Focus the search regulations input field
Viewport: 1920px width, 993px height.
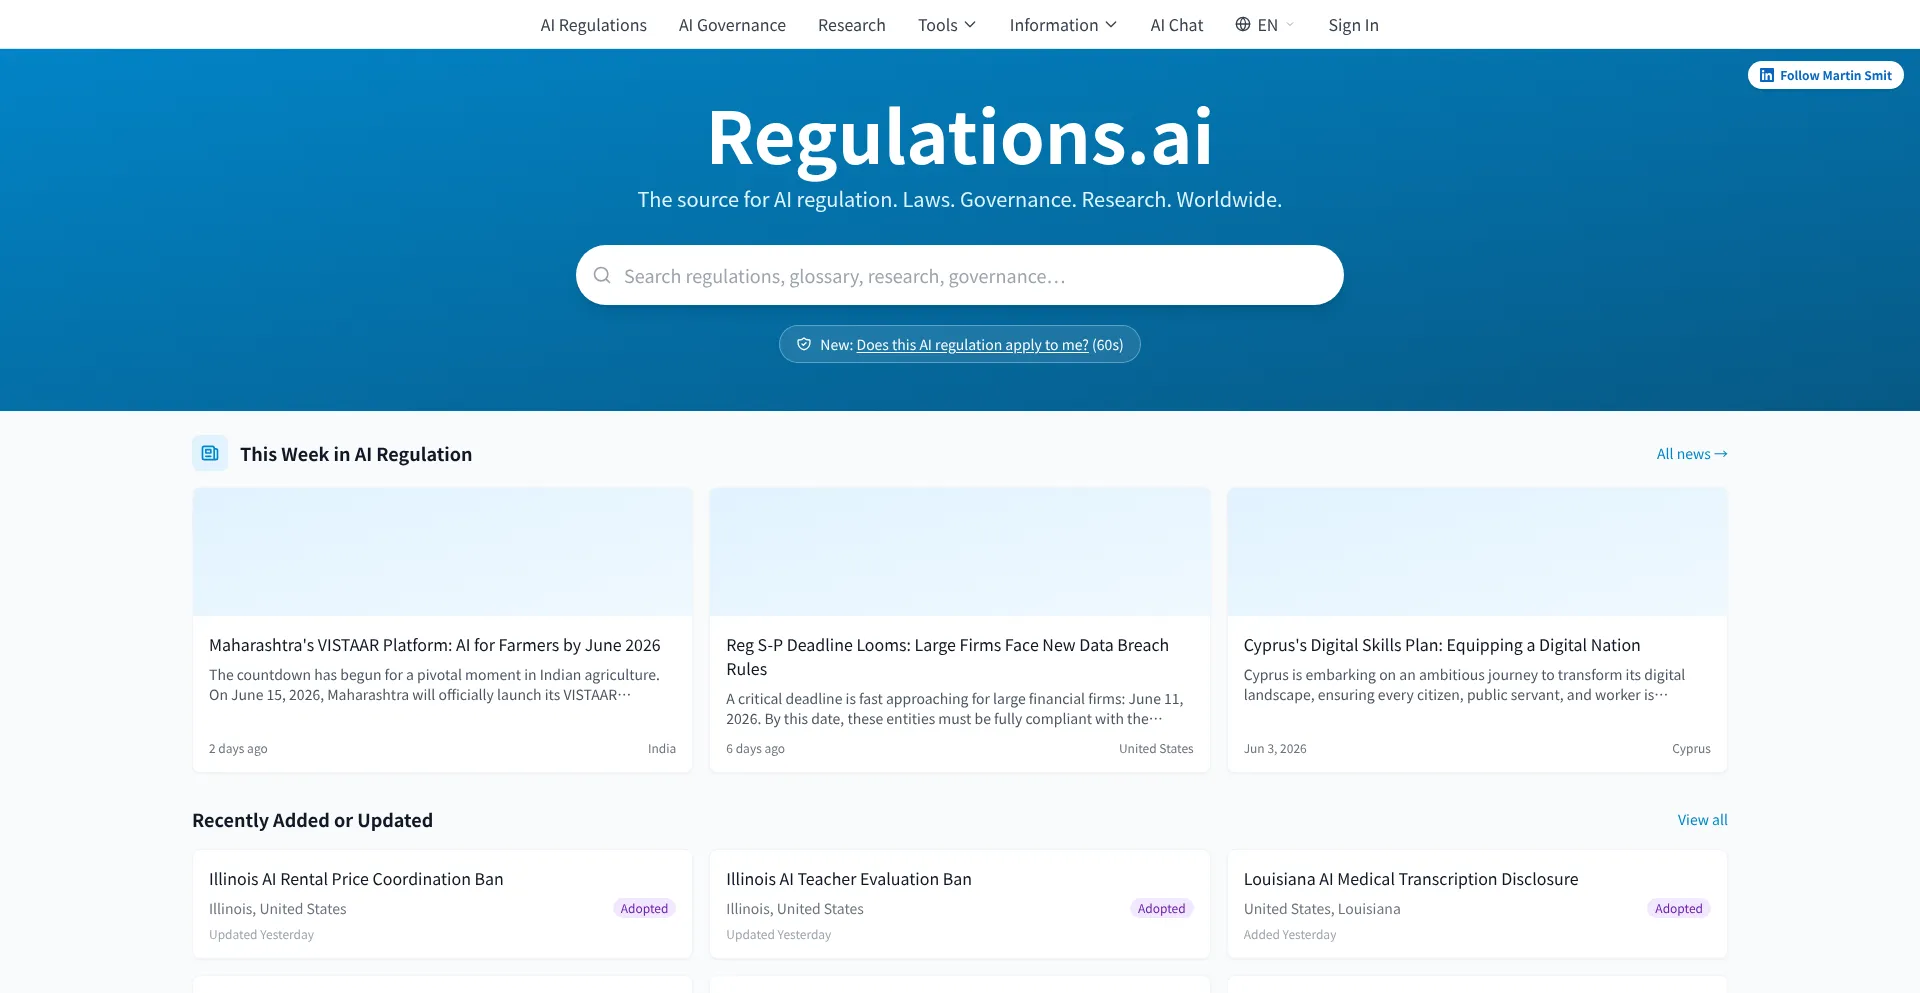click(960, 275)
